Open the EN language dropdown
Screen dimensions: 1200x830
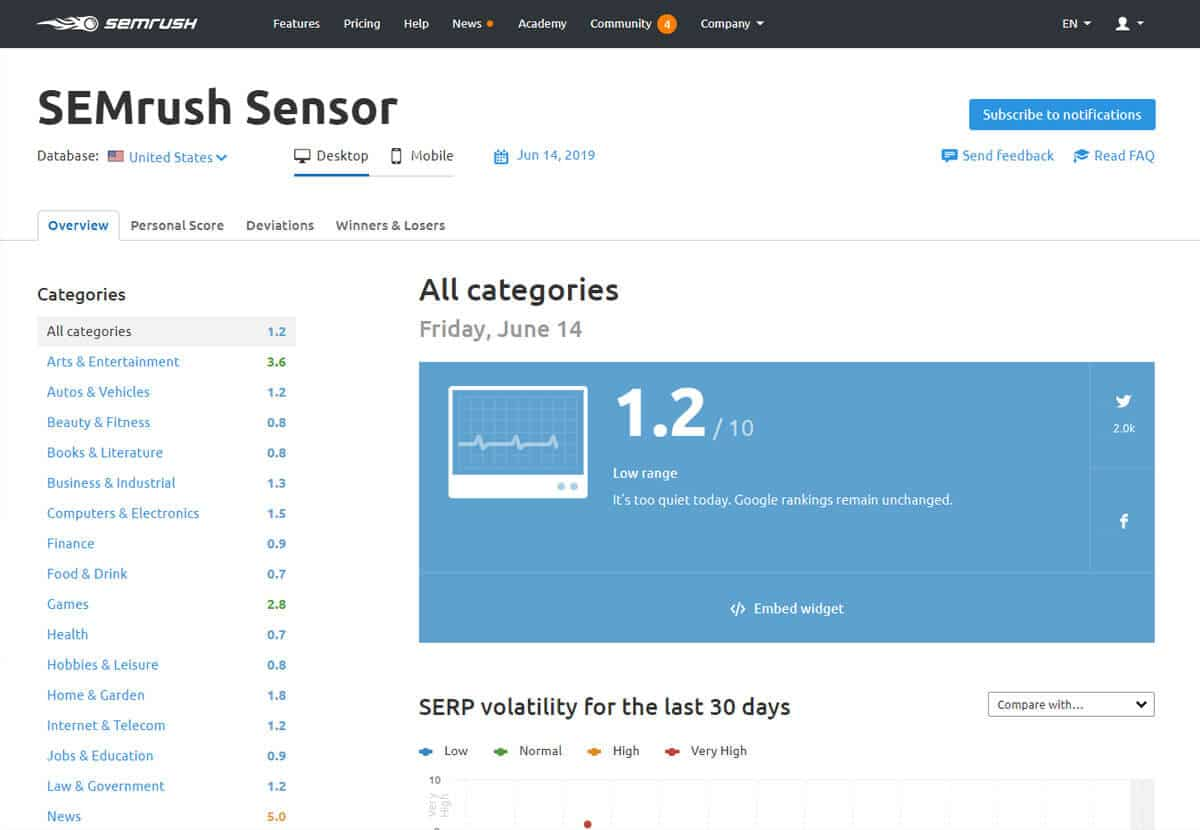point(1077,23)
